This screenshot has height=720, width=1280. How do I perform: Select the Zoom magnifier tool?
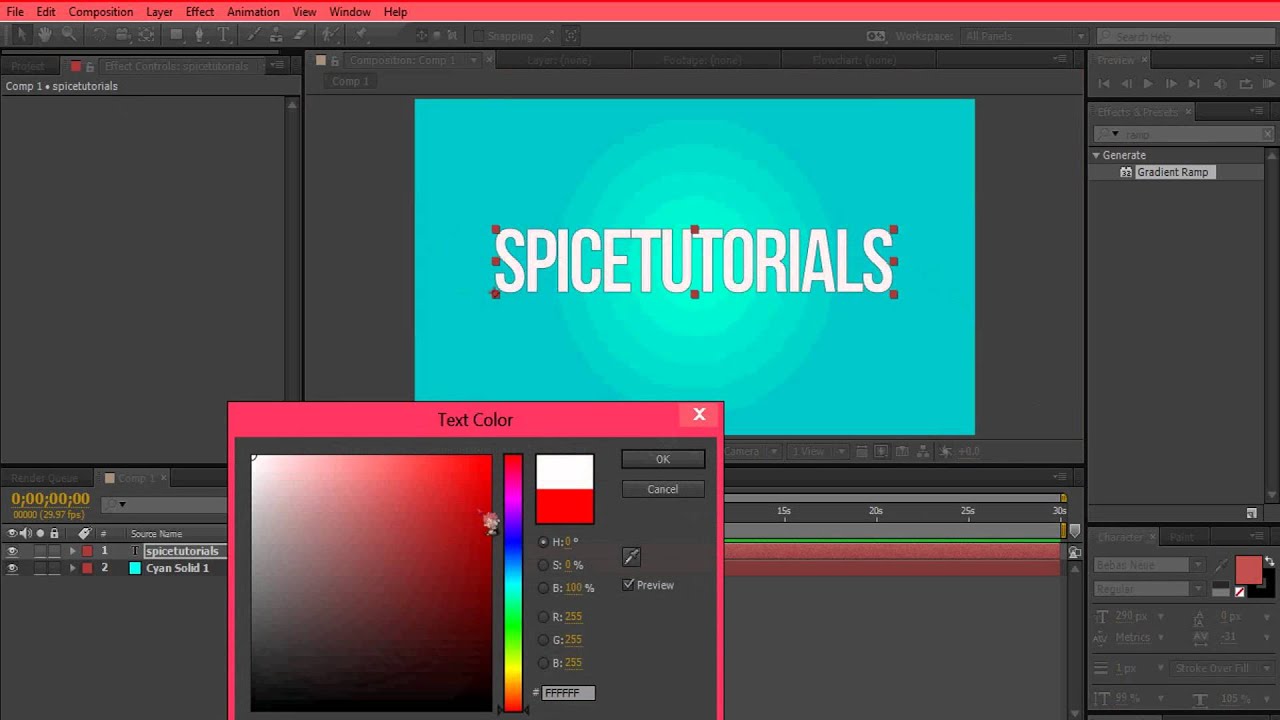pyautogui.click(x=68, y=35)
